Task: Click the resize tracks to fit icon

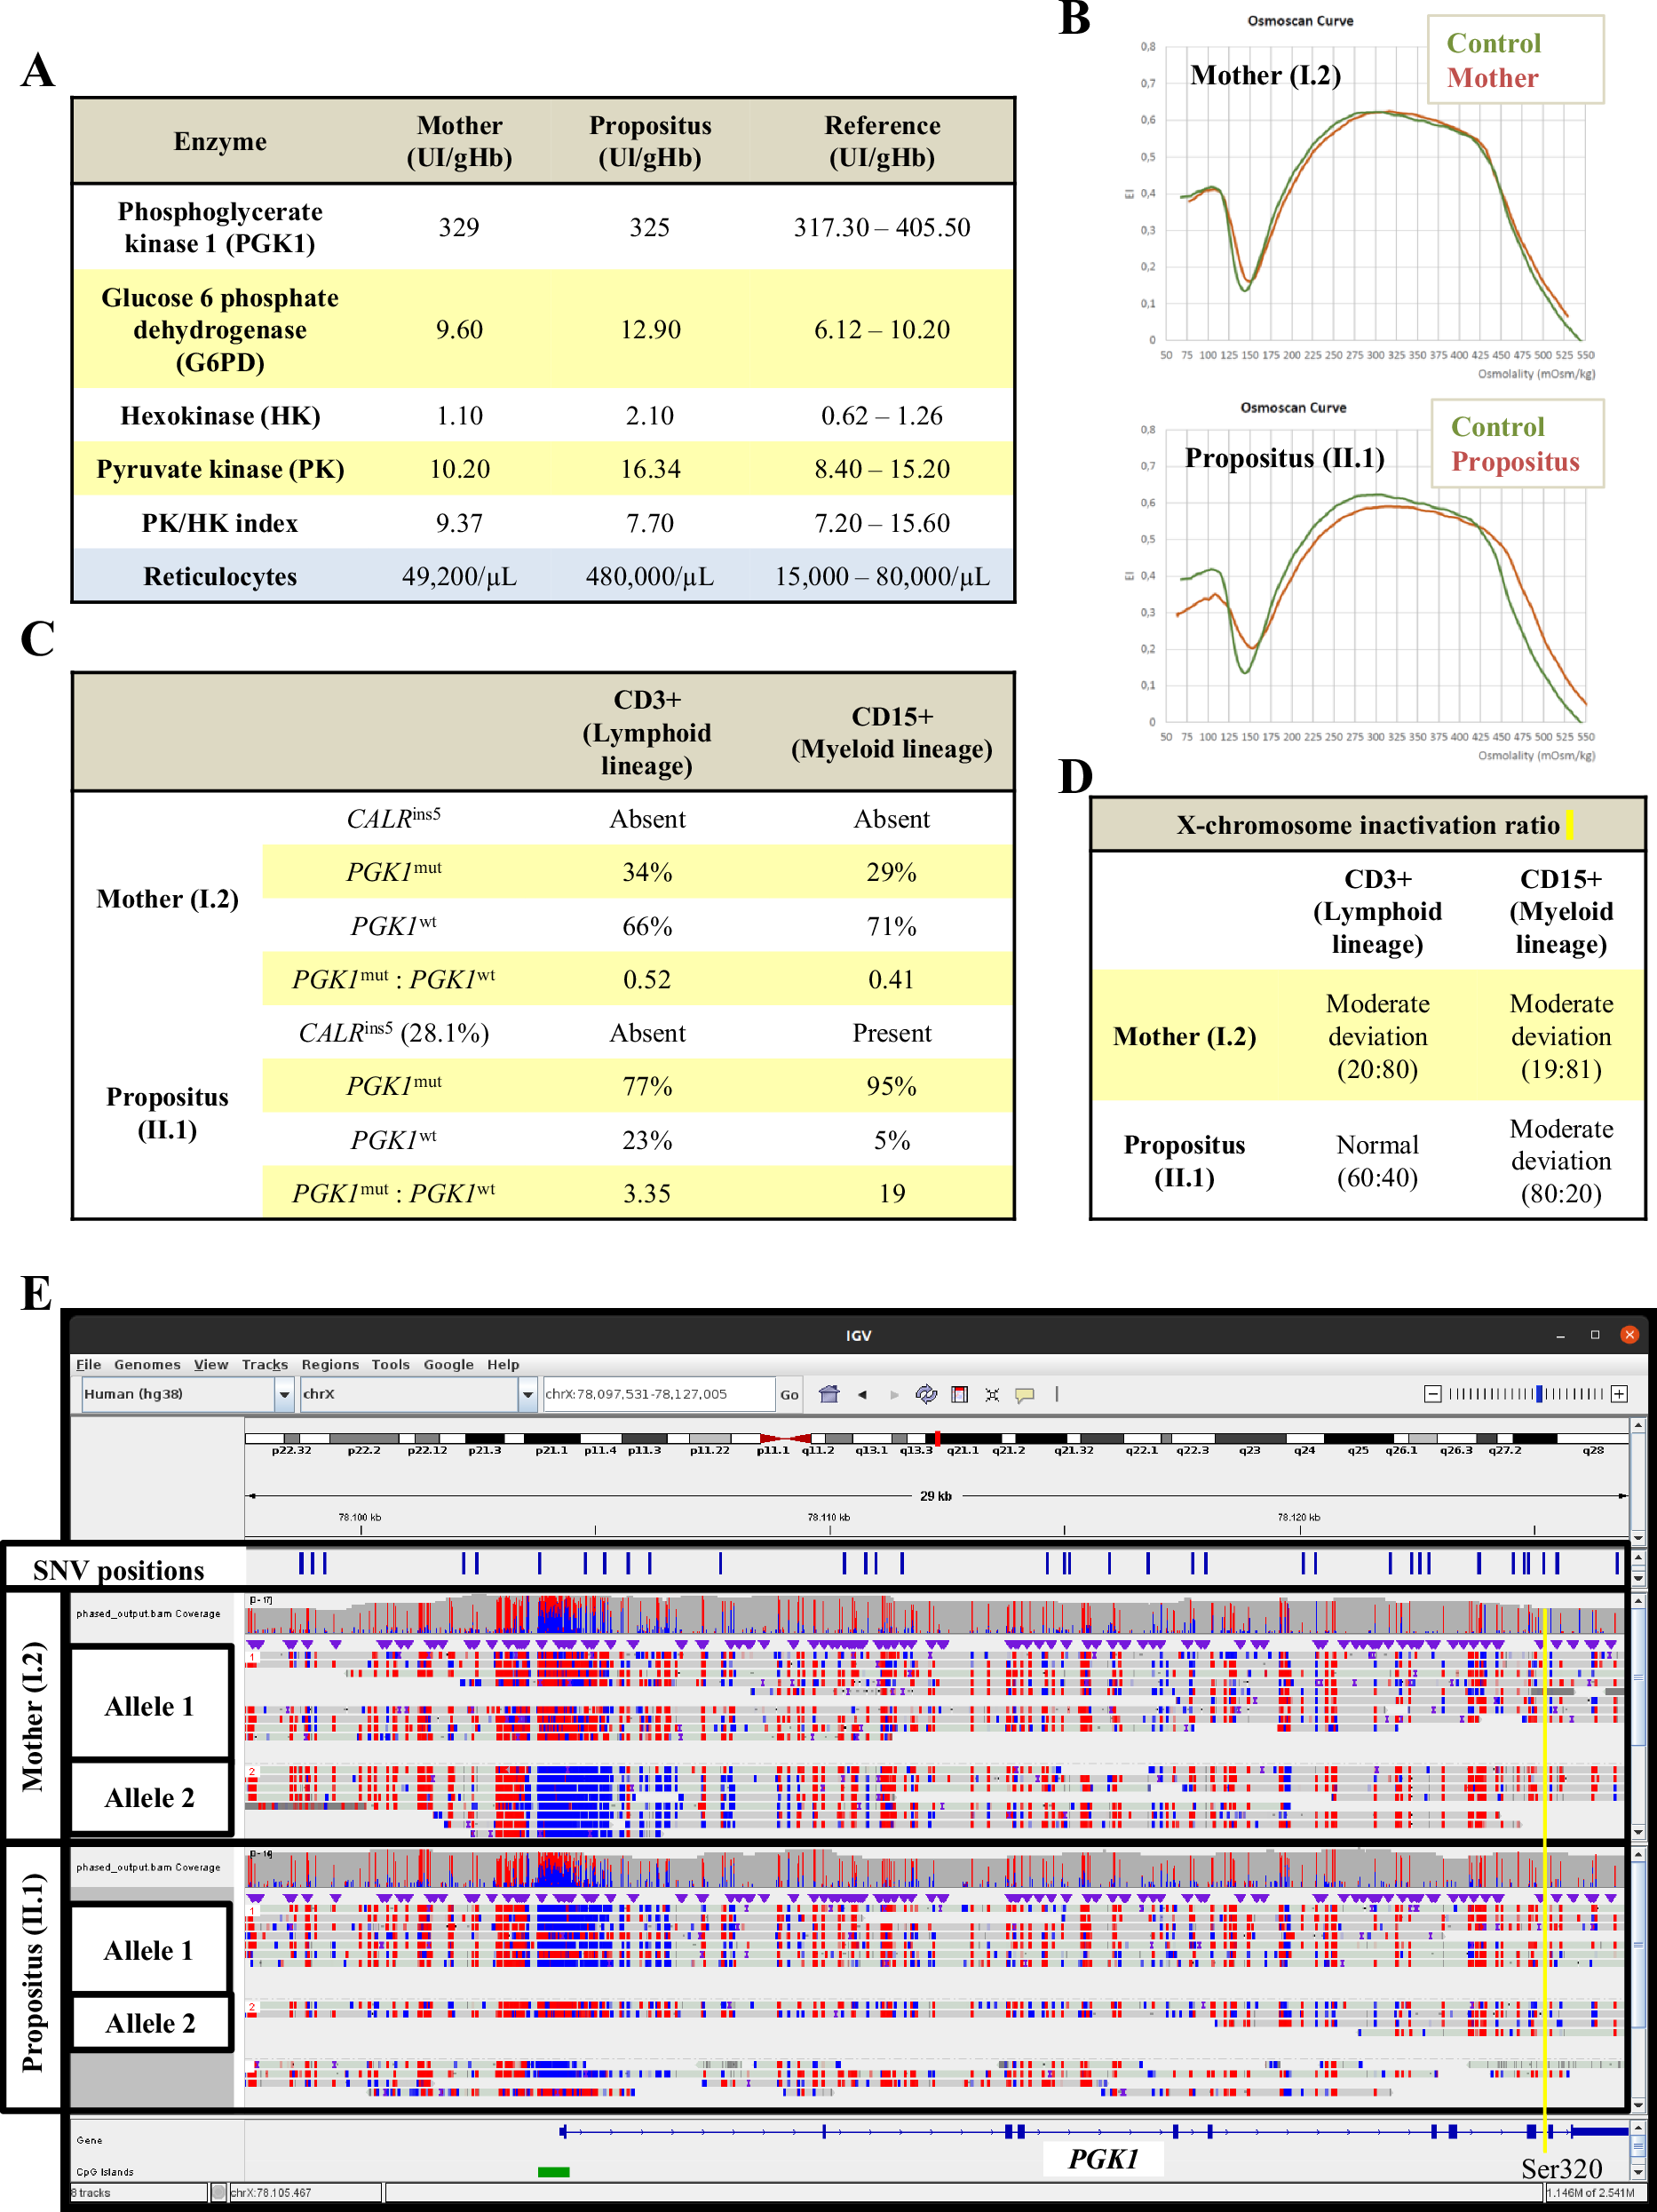Action: coord(992,1394)
